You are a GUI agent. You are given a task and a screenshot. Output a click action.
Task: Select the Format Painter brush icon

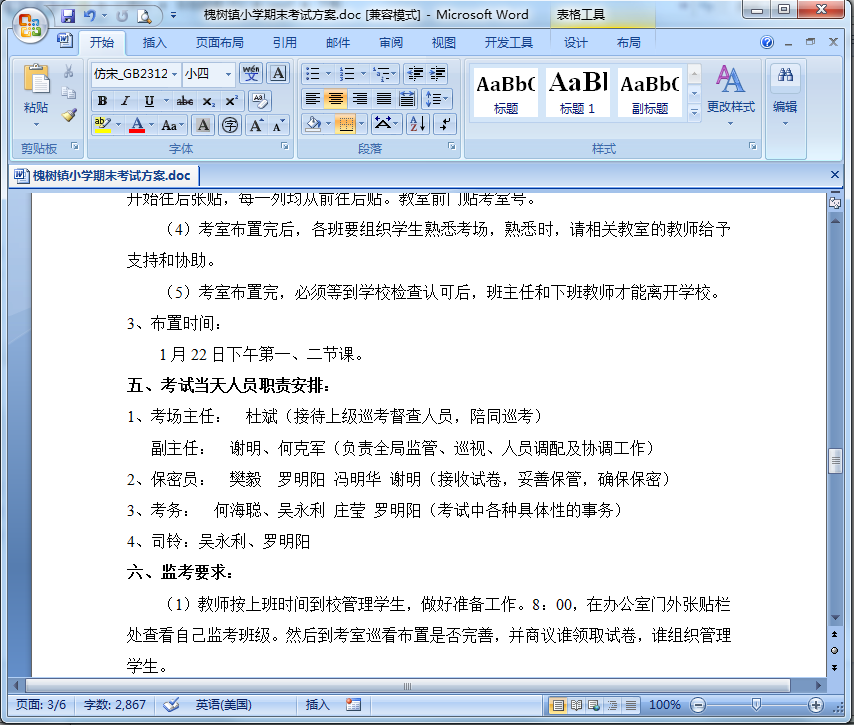pos(69,115)
